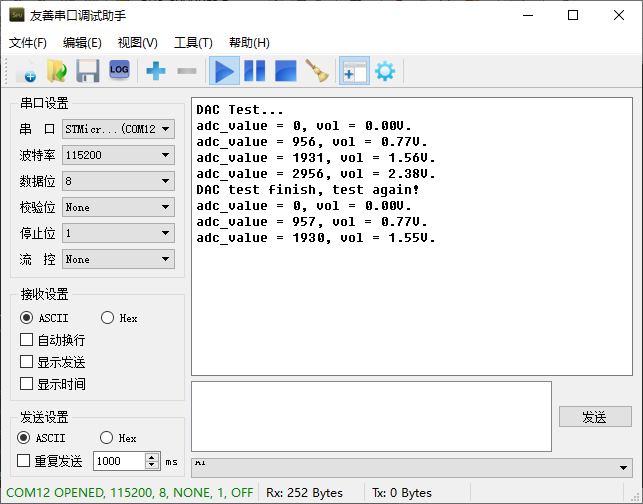The width and height of the screenshot is (643, 504).
Task: Expand the 数据位 dropdown showing 8
Action: click(x=119, y=181)
